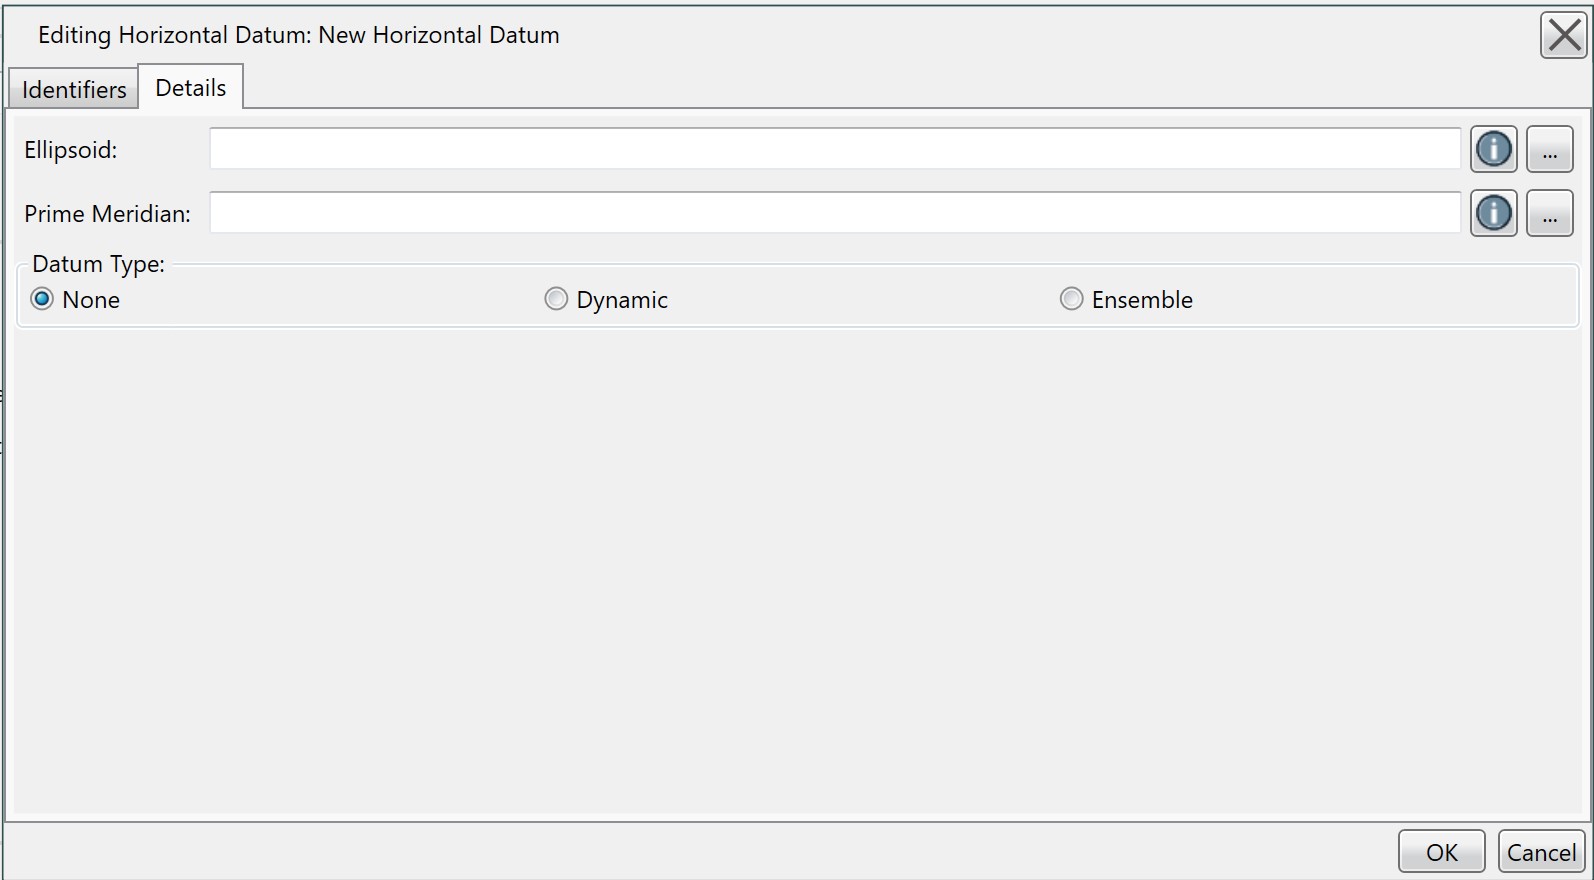Screen dimensions: 1594x880
Task: Select the None datum type
Action: (x=42, y=300)
